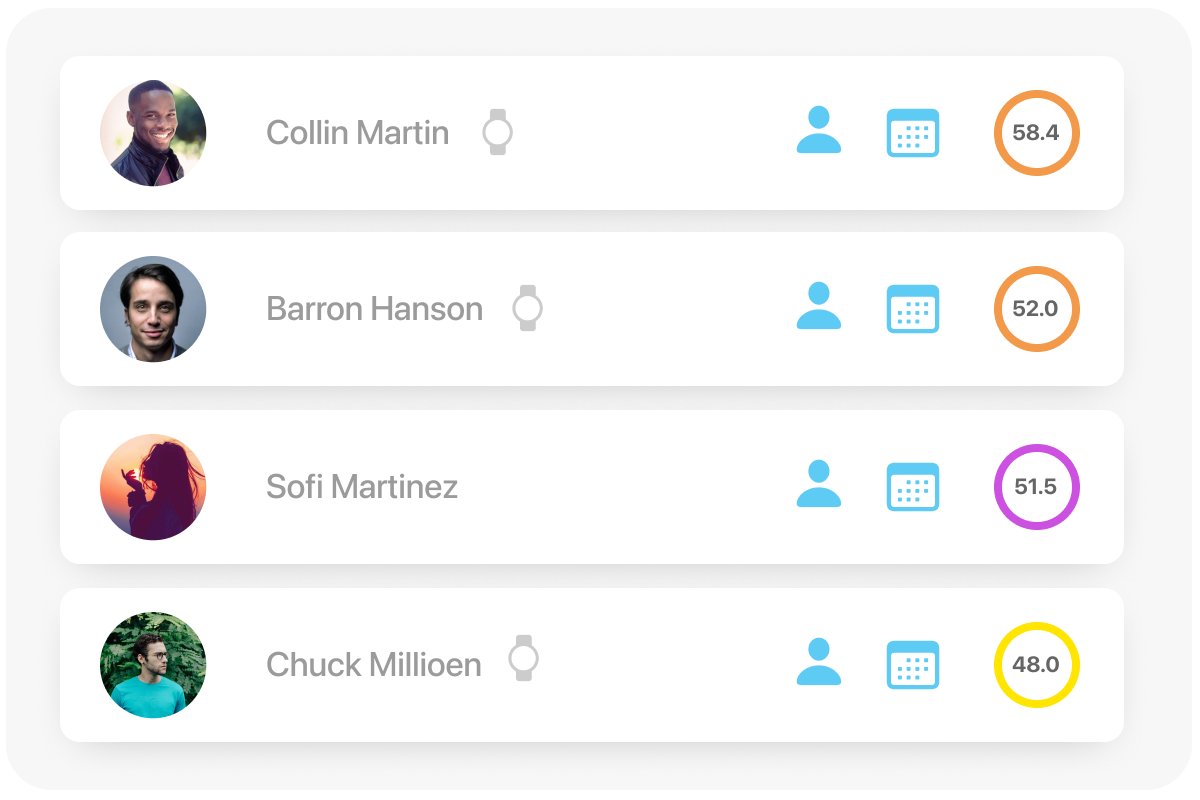1200x800 pixels.
Task: Open Sofi Martinez's calendar icon
Action: tap(912, 487)
